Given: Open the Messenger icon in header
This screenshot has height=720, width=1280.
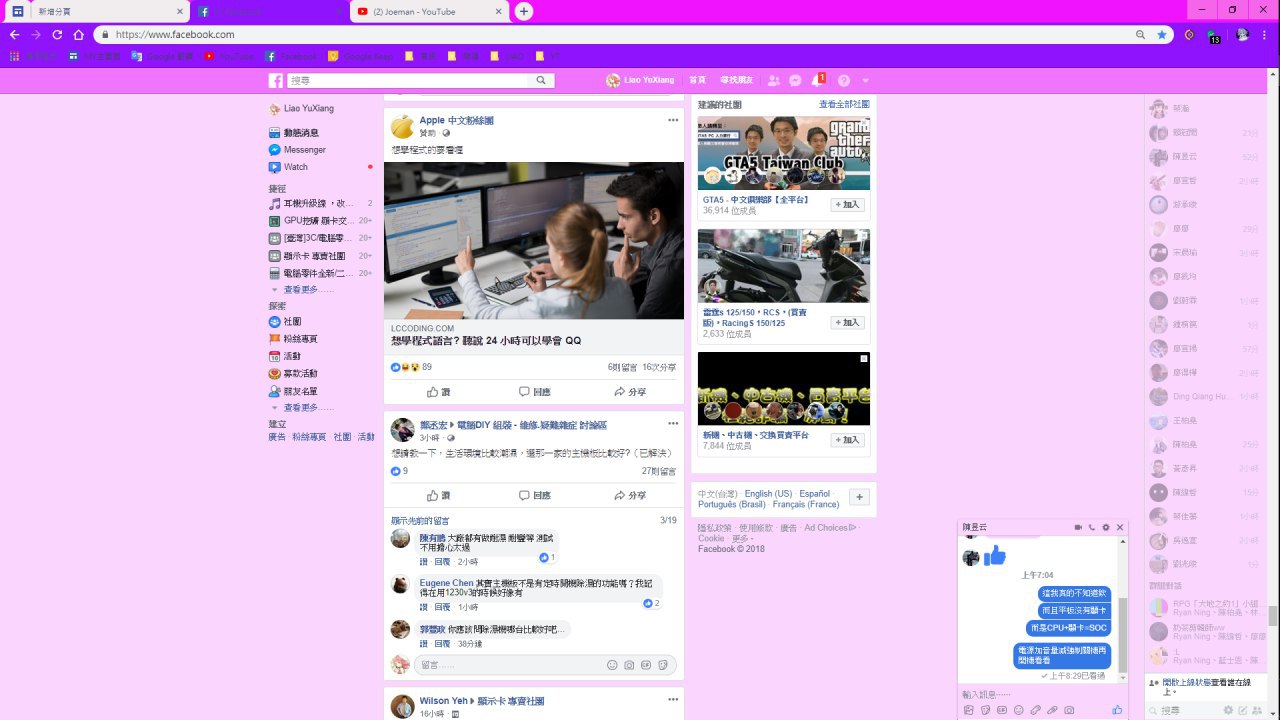Looking at the screenshot, I should click(795, 80).
